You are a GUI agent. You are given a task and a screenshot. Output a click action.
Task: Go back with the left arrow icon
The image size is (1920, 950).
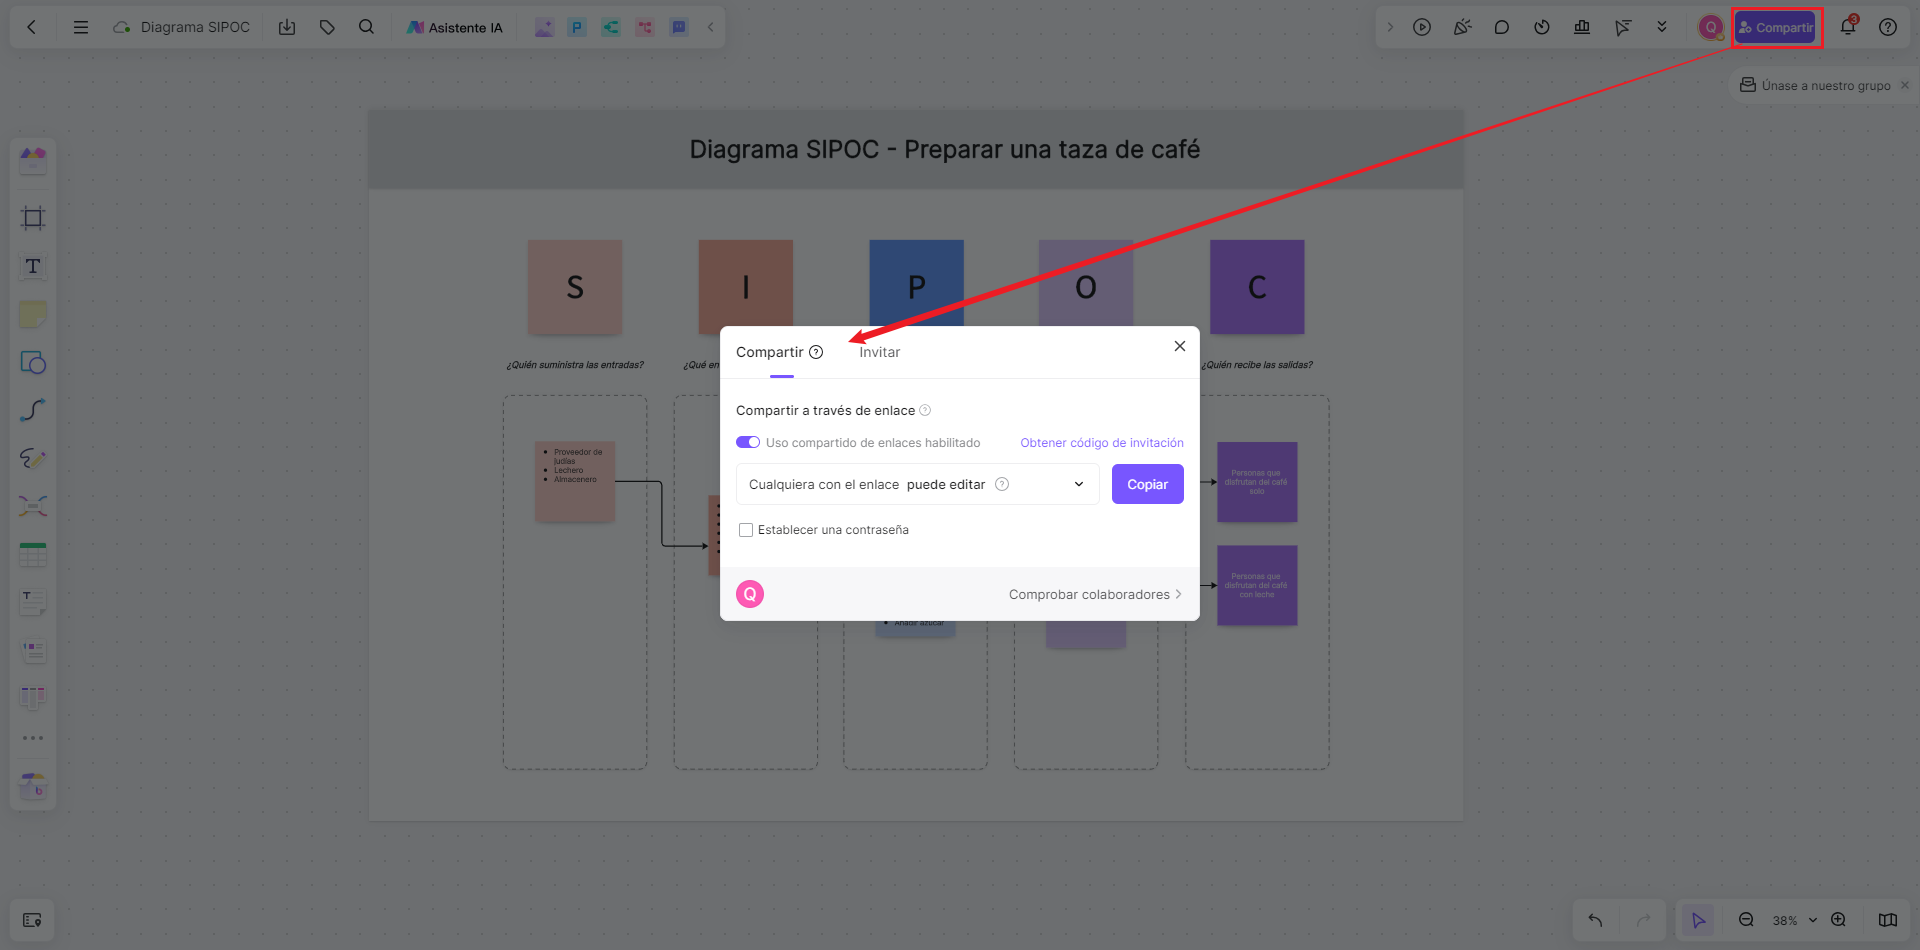pyautogui.click(x=32, y=27)
